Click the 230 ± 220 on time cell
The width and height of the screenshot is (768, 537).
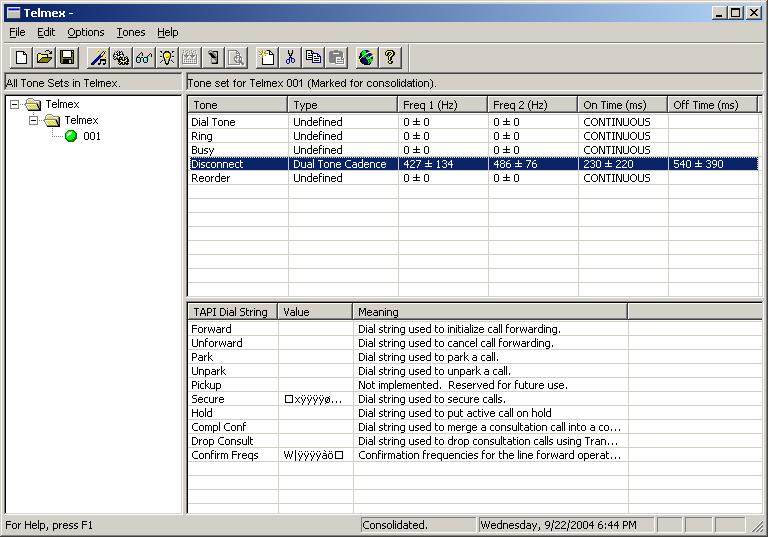624,164
